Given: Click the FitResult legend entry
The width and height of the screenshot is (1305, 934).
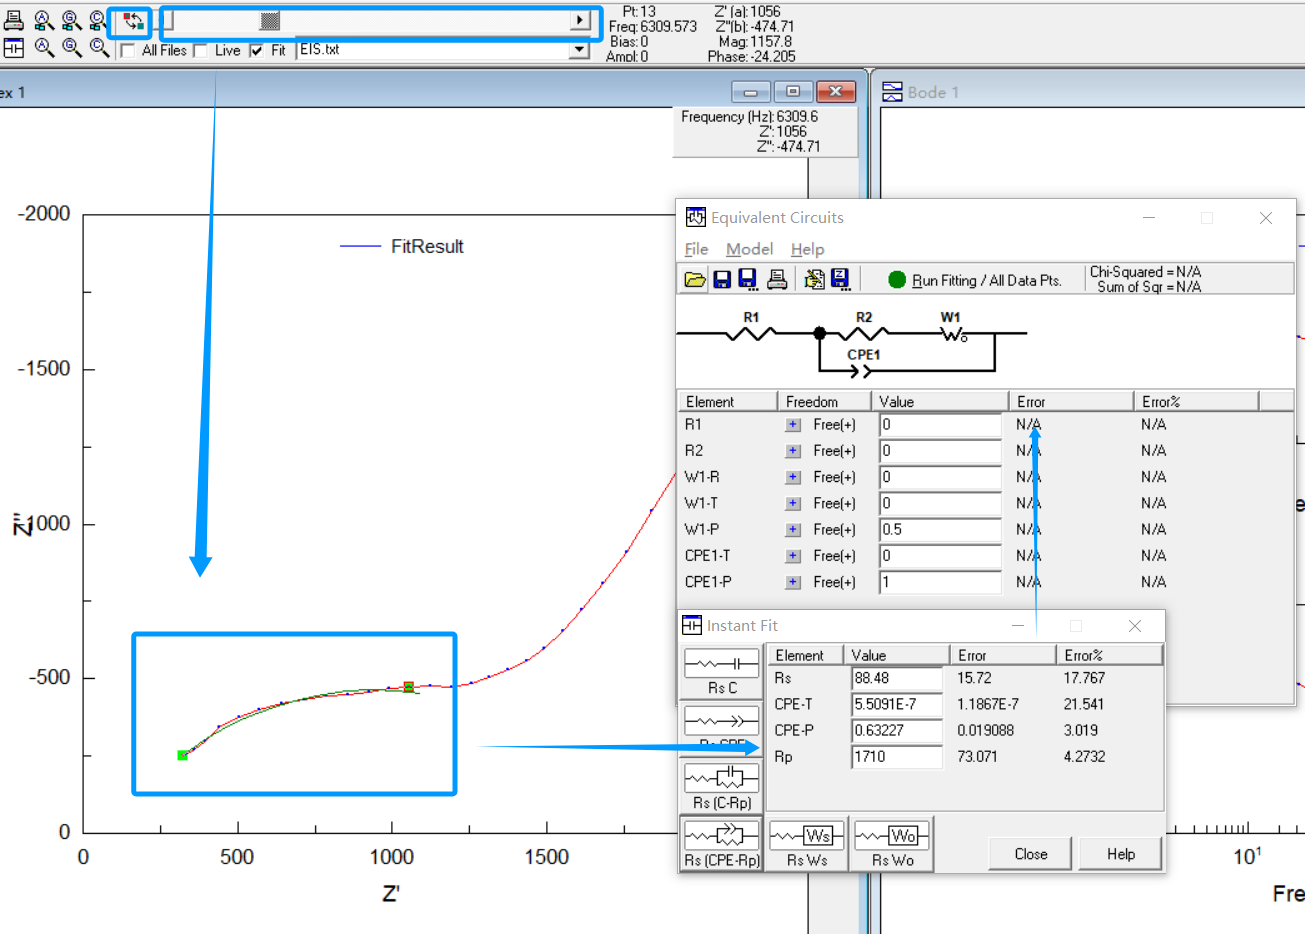Looking at the screenshot, I should pos(402,246).
